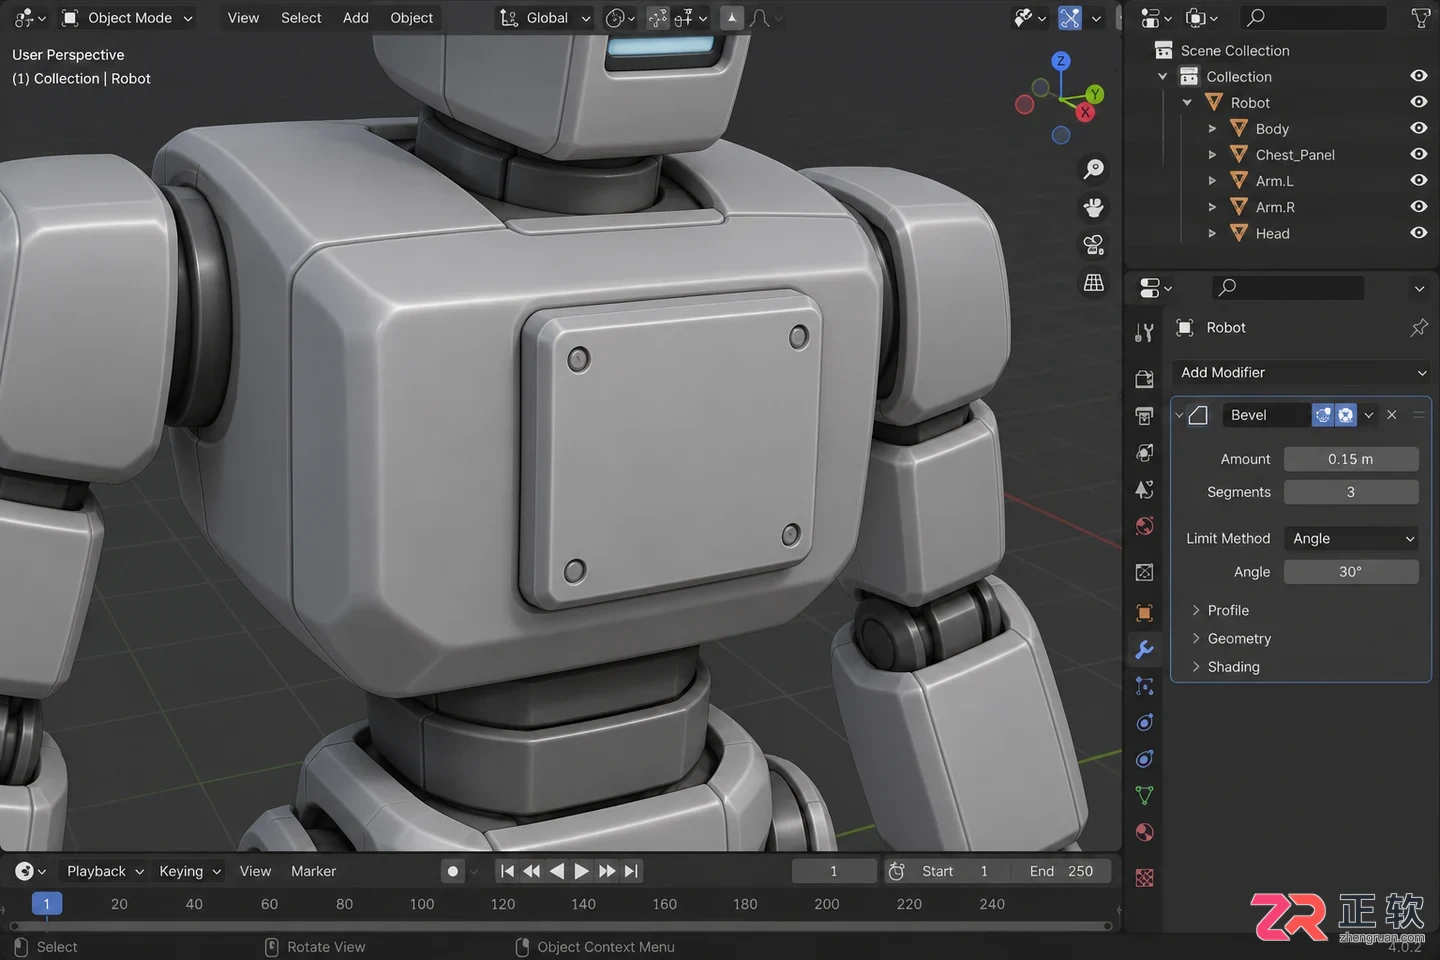This screenshot has width=1440, height=960.
Task: Open the Object properties tab
Action: point(1145,613)
